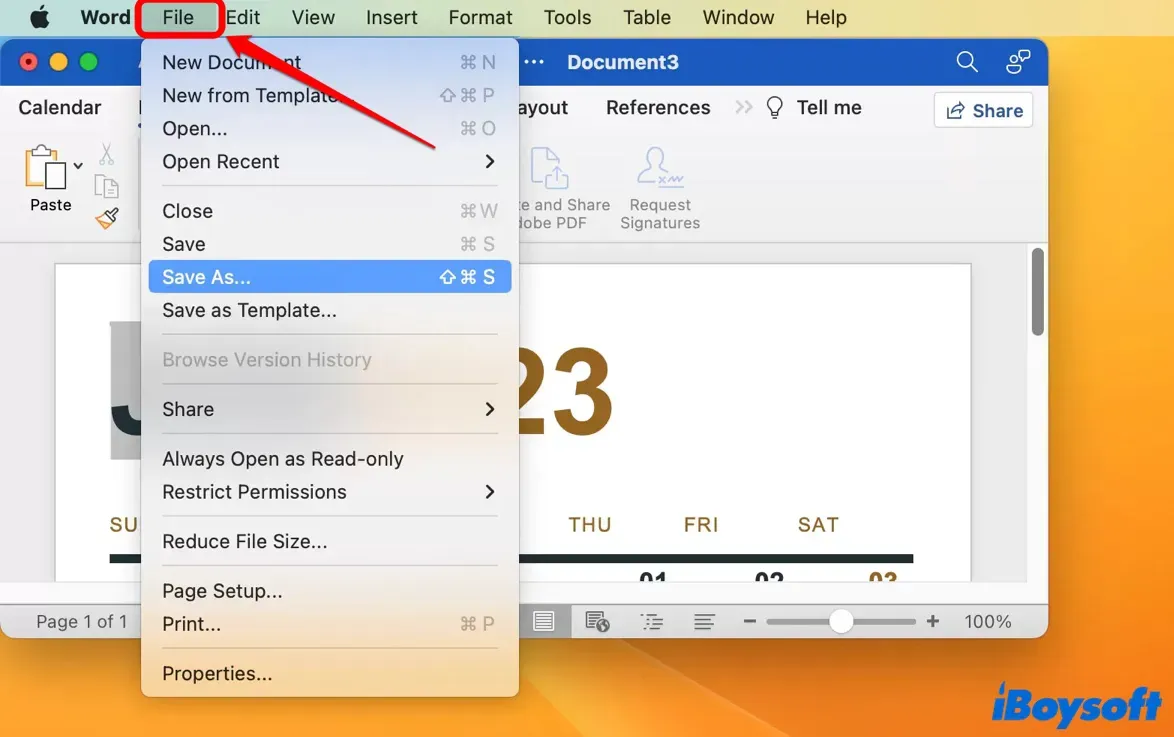Click the vertical scrollbar thumb
This screenshot has height=737, width=1174.
[1037, 291]
